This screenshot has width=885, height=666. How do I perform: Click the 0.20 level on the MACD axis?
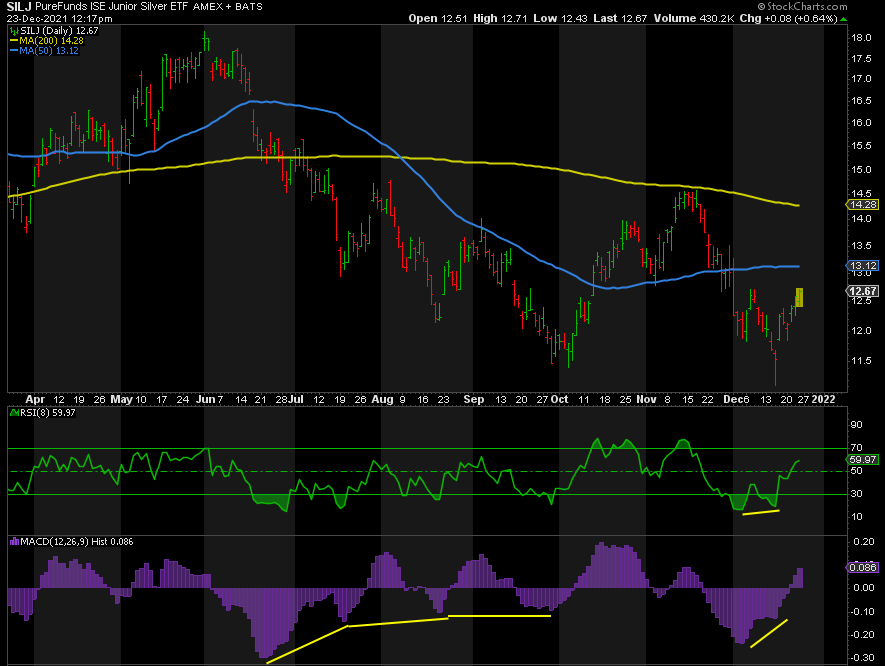[x=864, y=542]
